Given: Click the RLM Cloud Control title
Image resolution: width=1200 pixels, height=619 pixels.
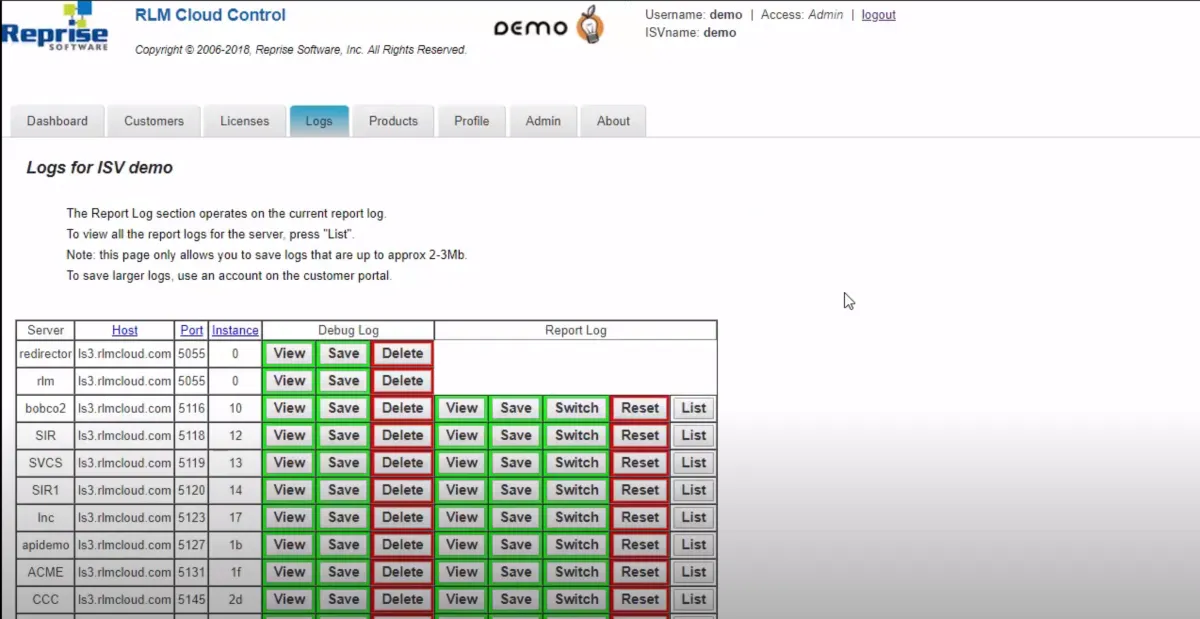Looking at the screenshot, I should pos(210,15).
